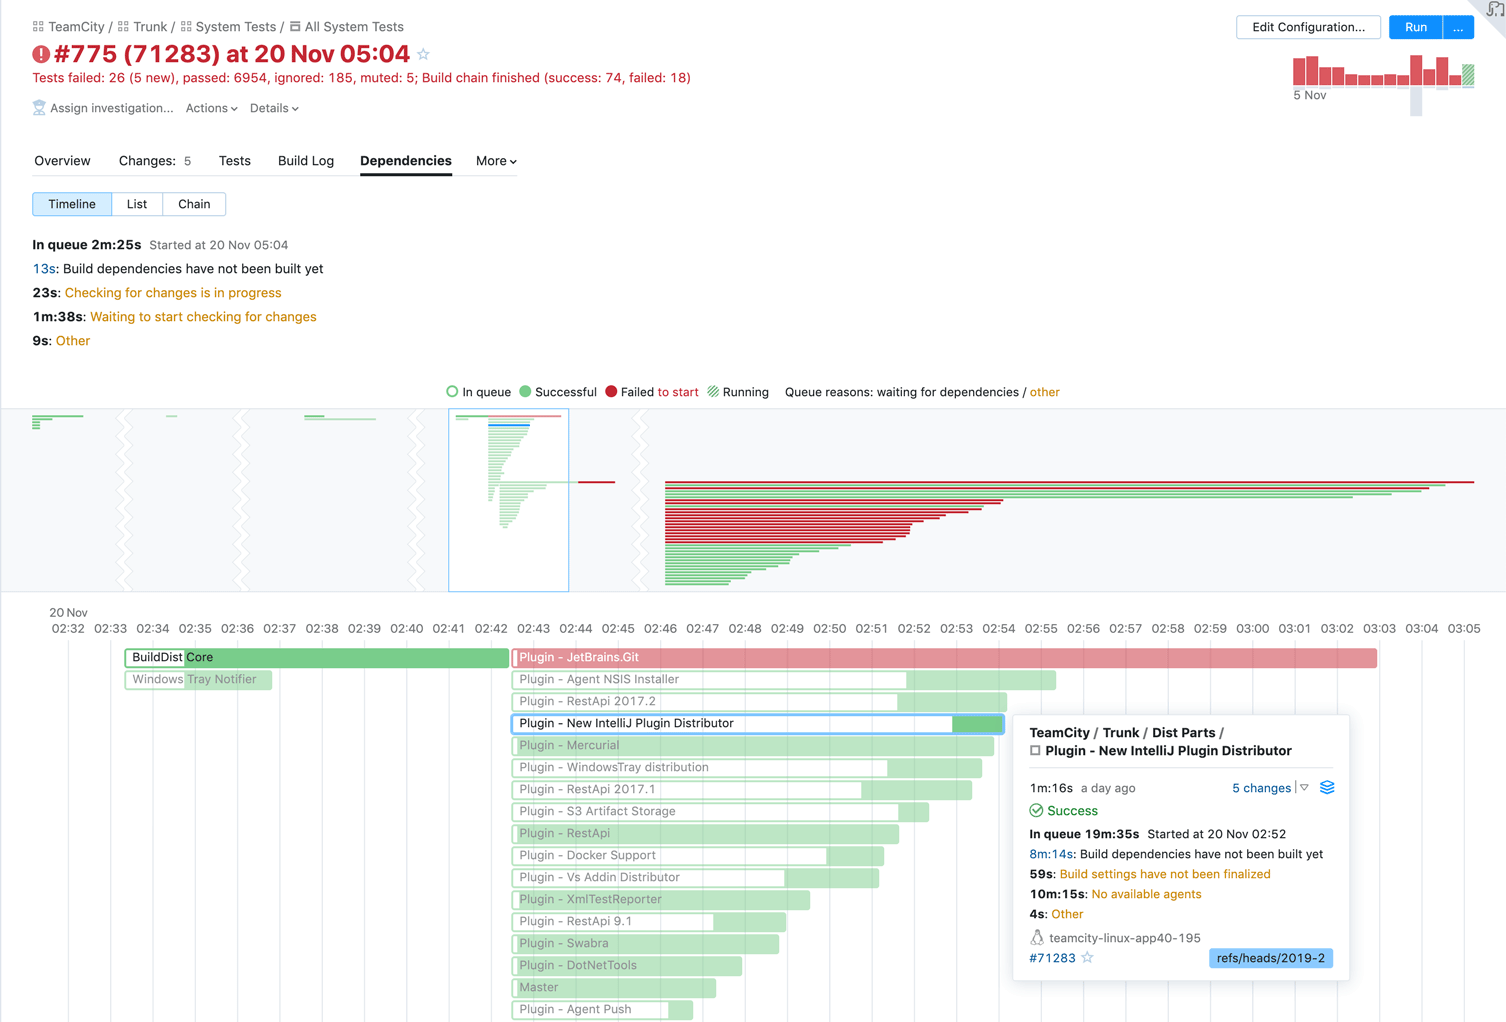The image size is (1506, 1022).
Task: Star build #775 as favorite
Action: pos(424,54)
